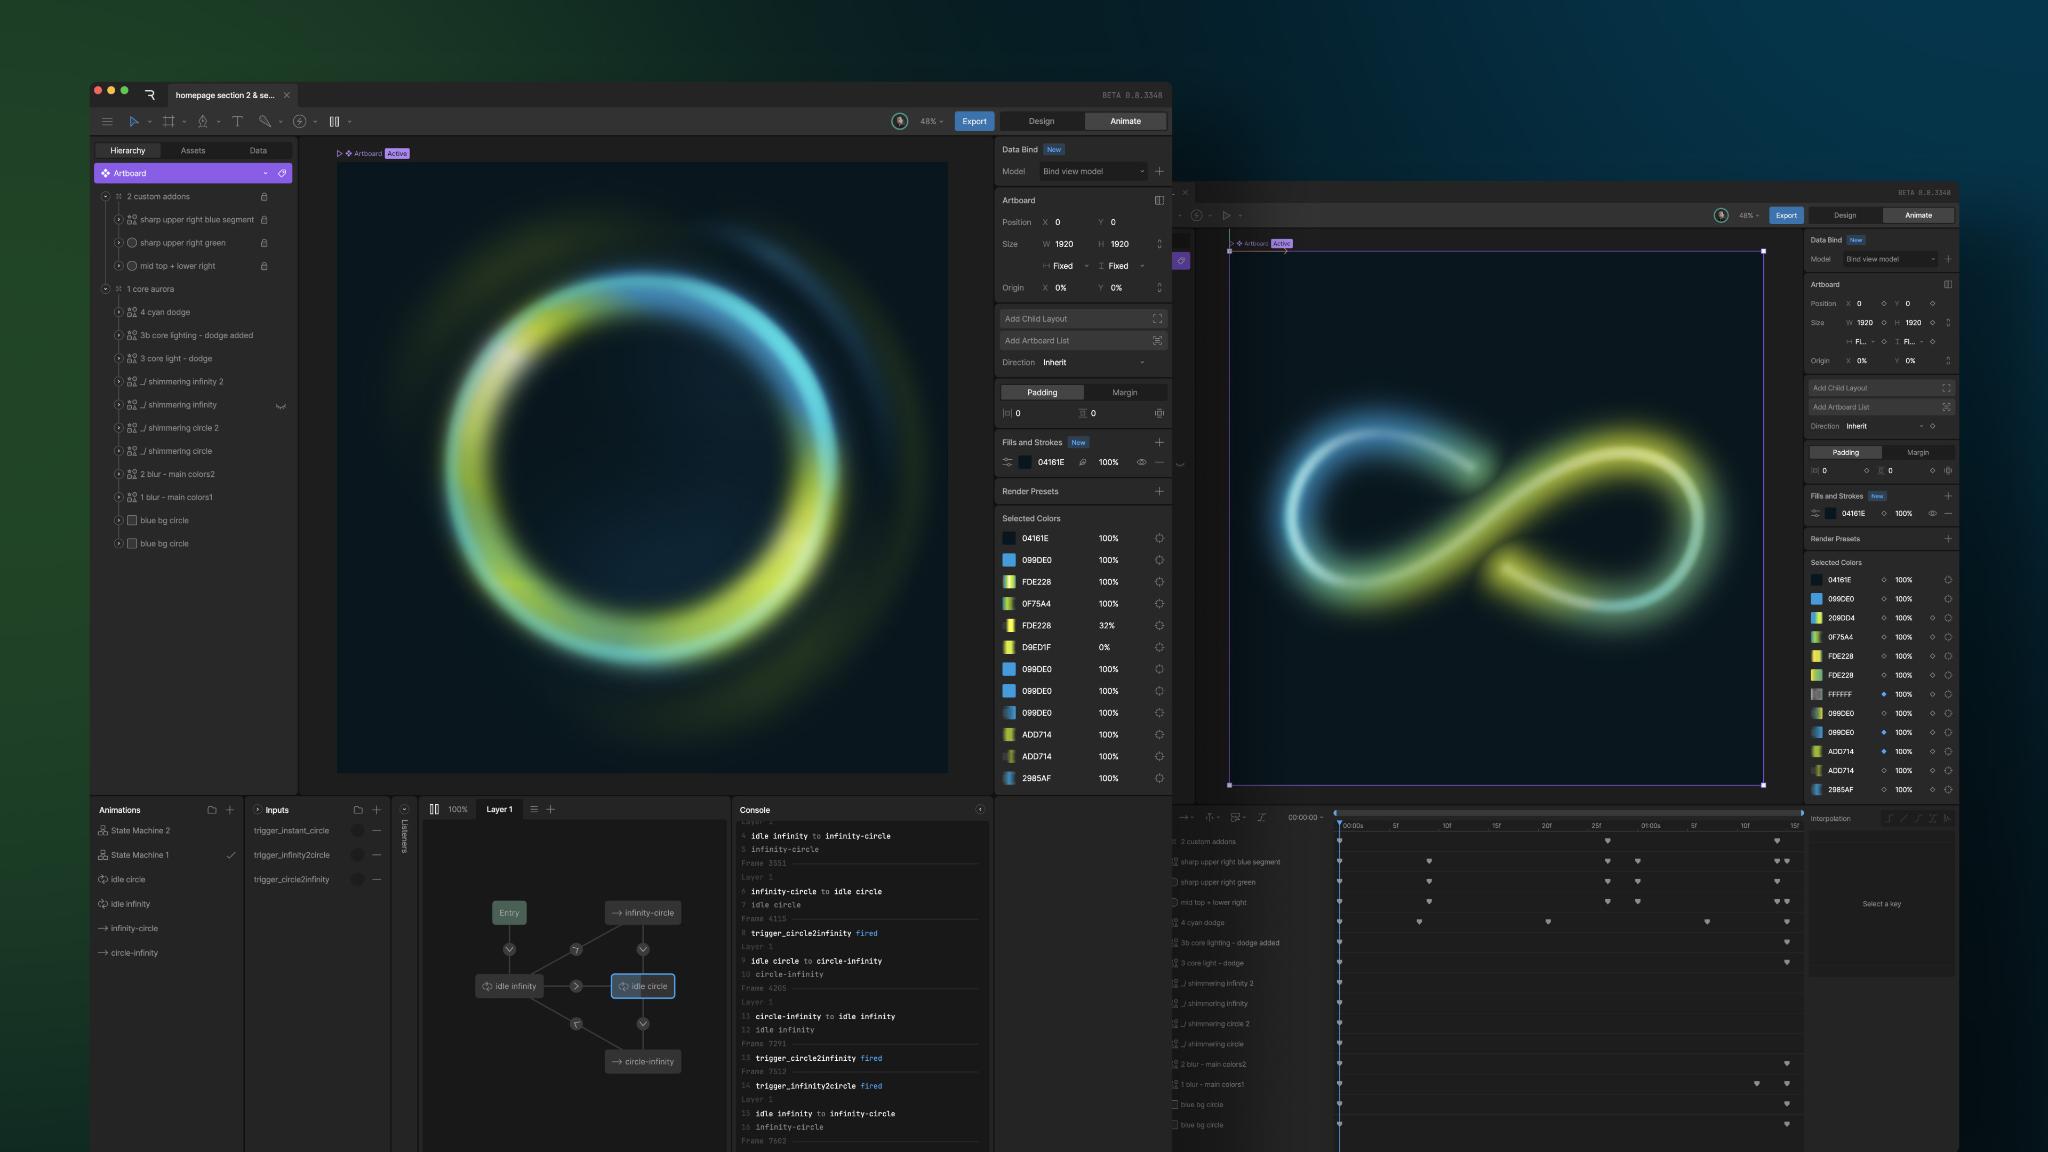This screenshot has height=1152, width=2048.
Task: Select the Artboard frame tool
Action: [169, 121]
